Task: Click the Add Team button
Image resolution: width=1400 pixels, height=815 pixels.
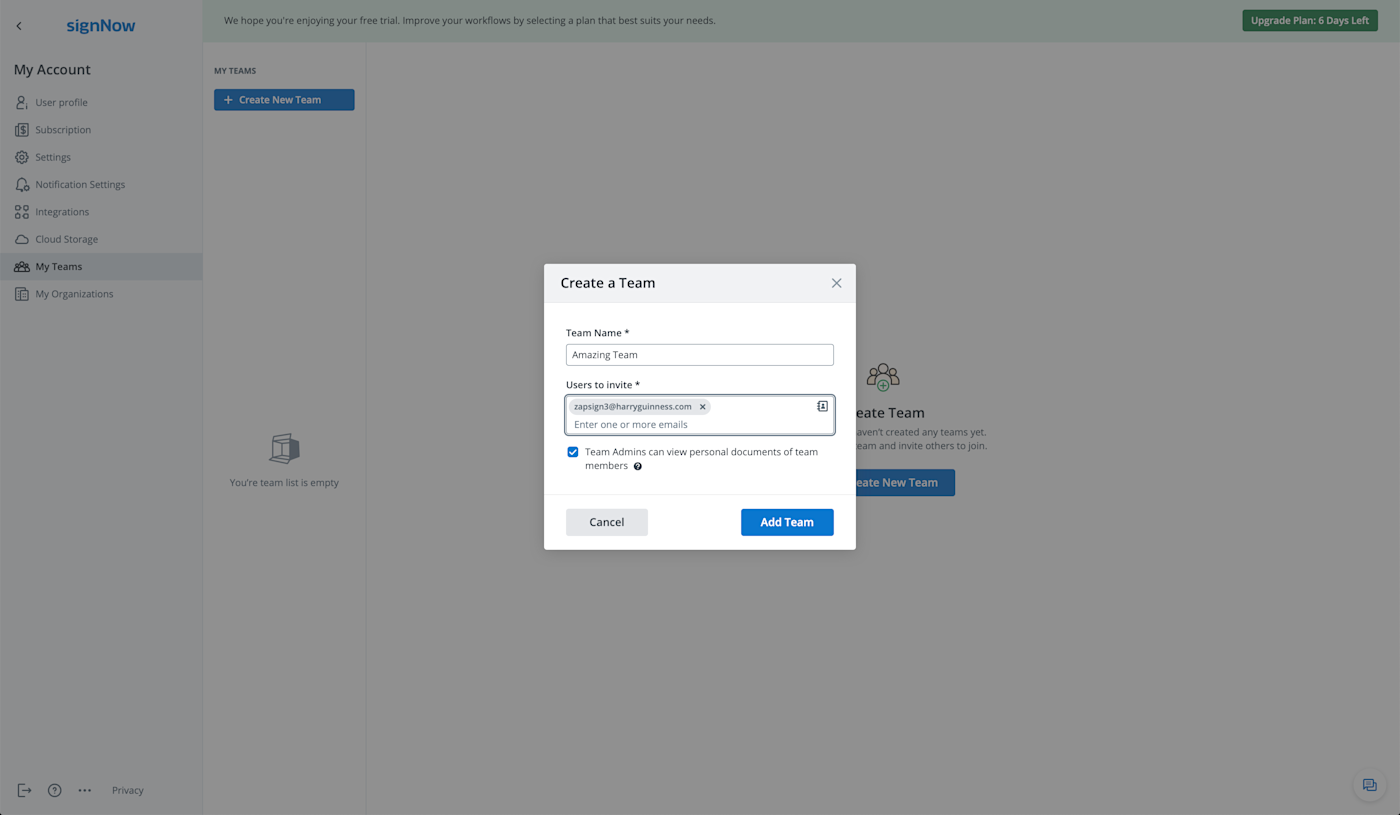Action: [x=787, y=522]
